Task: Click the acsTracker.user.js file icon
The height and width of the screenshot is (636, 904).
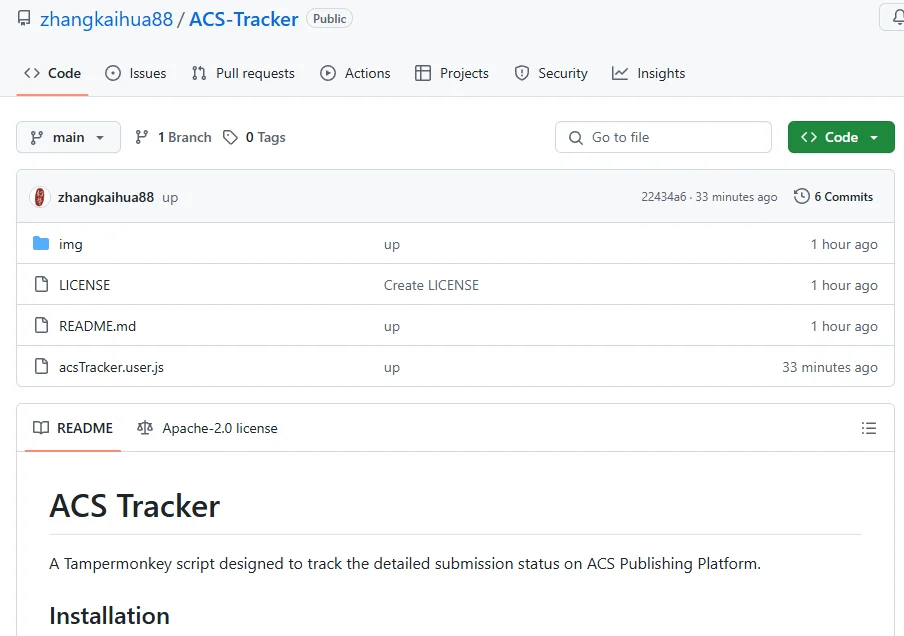Action: [41, 367]
